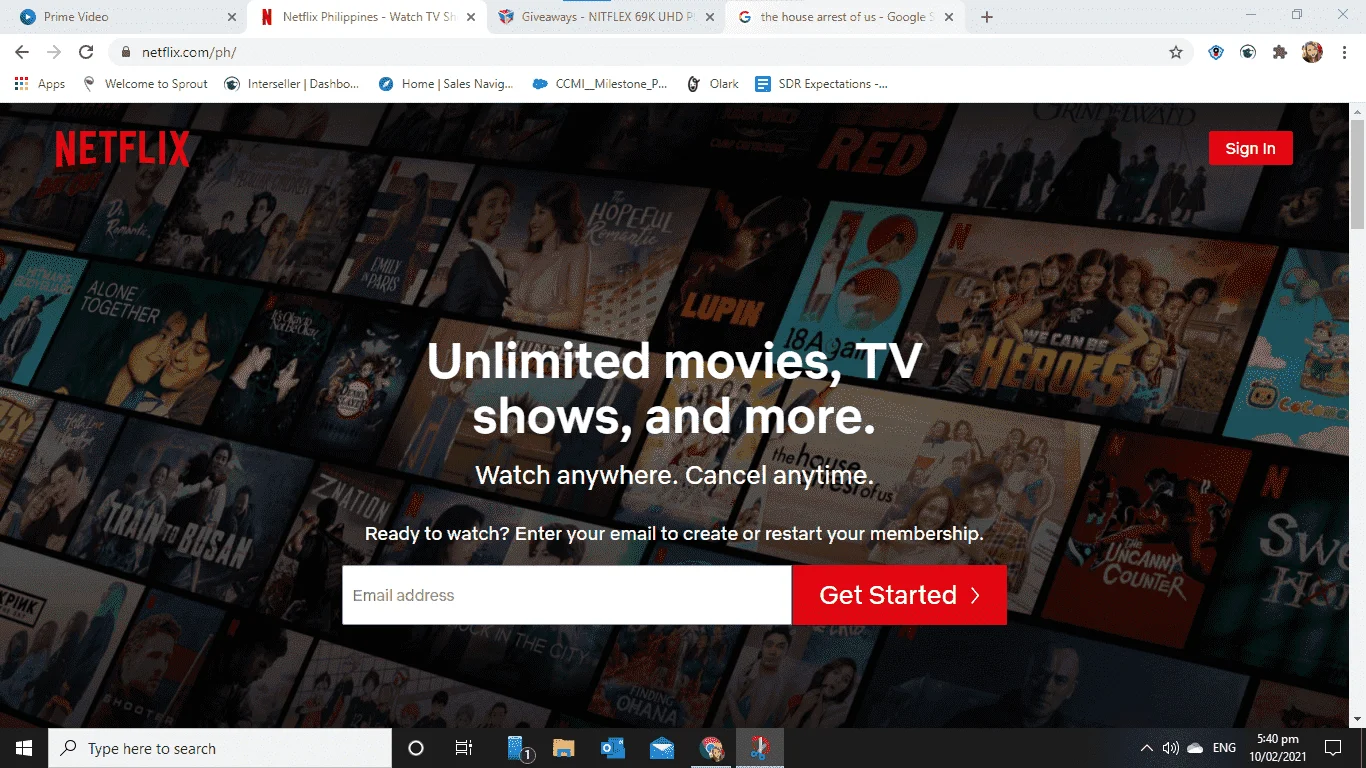The image size is (1366, 768).
Task: Switch ENG input language
Action: (x=1224, y=748)
